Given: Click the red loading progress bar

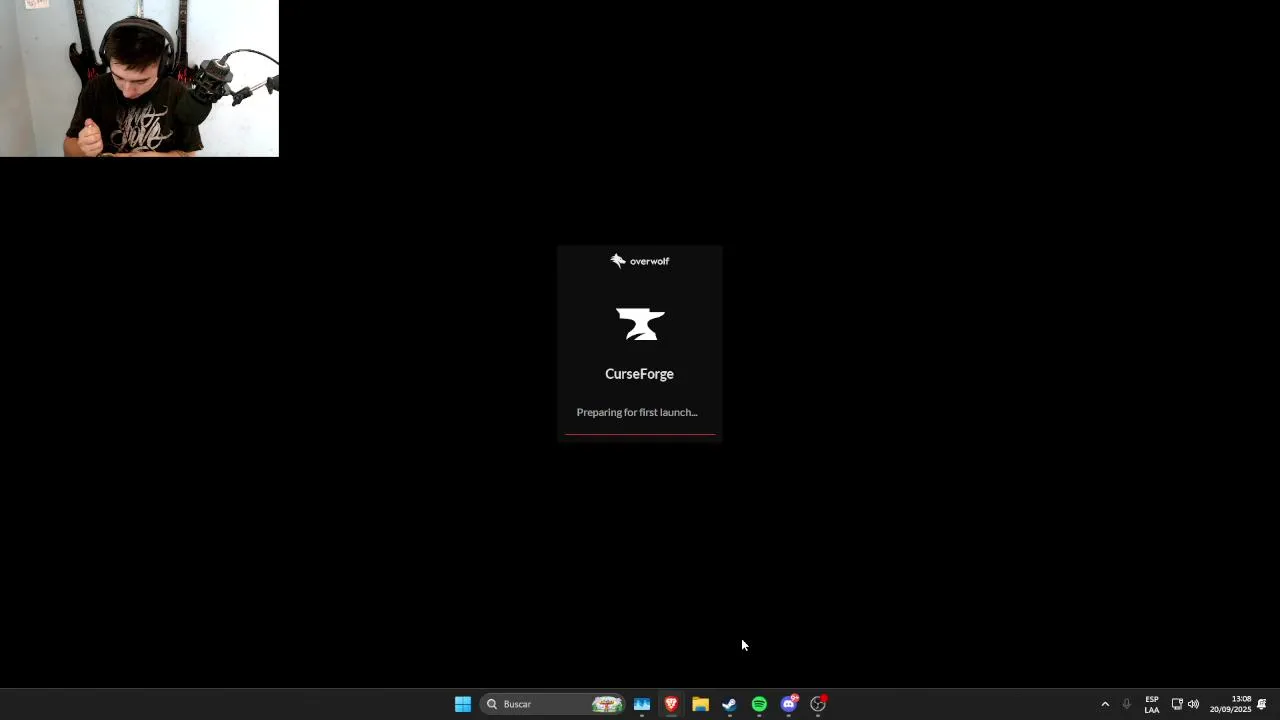Looking at the screenshot, I should [x=640, y=434].
